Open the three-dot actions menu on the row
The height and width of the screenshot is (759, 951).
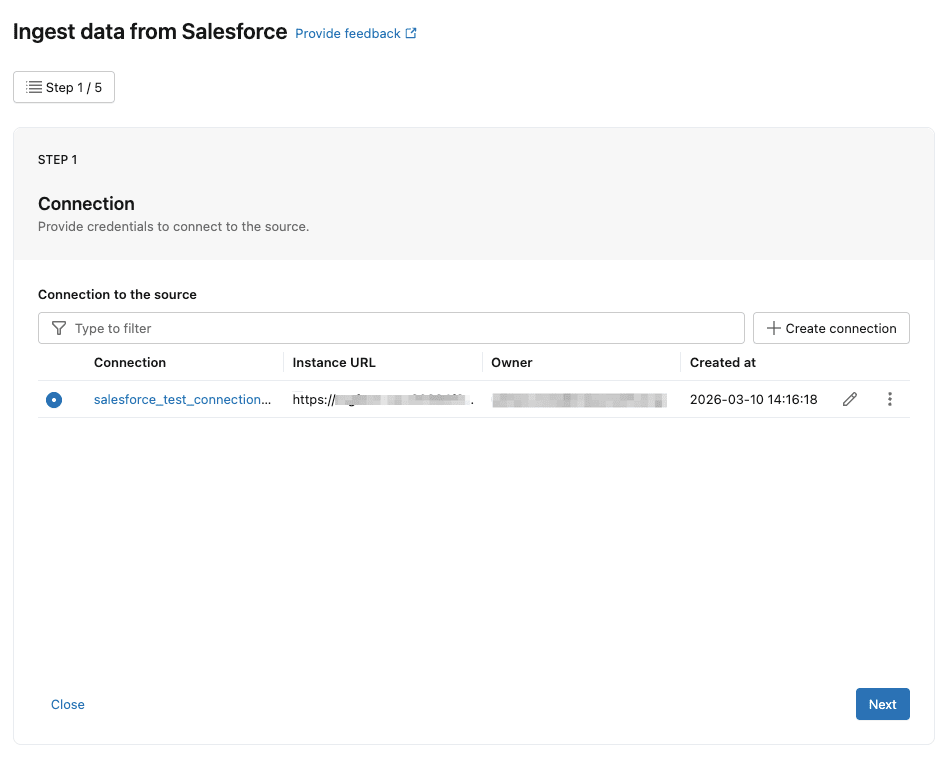click(890, 399)
